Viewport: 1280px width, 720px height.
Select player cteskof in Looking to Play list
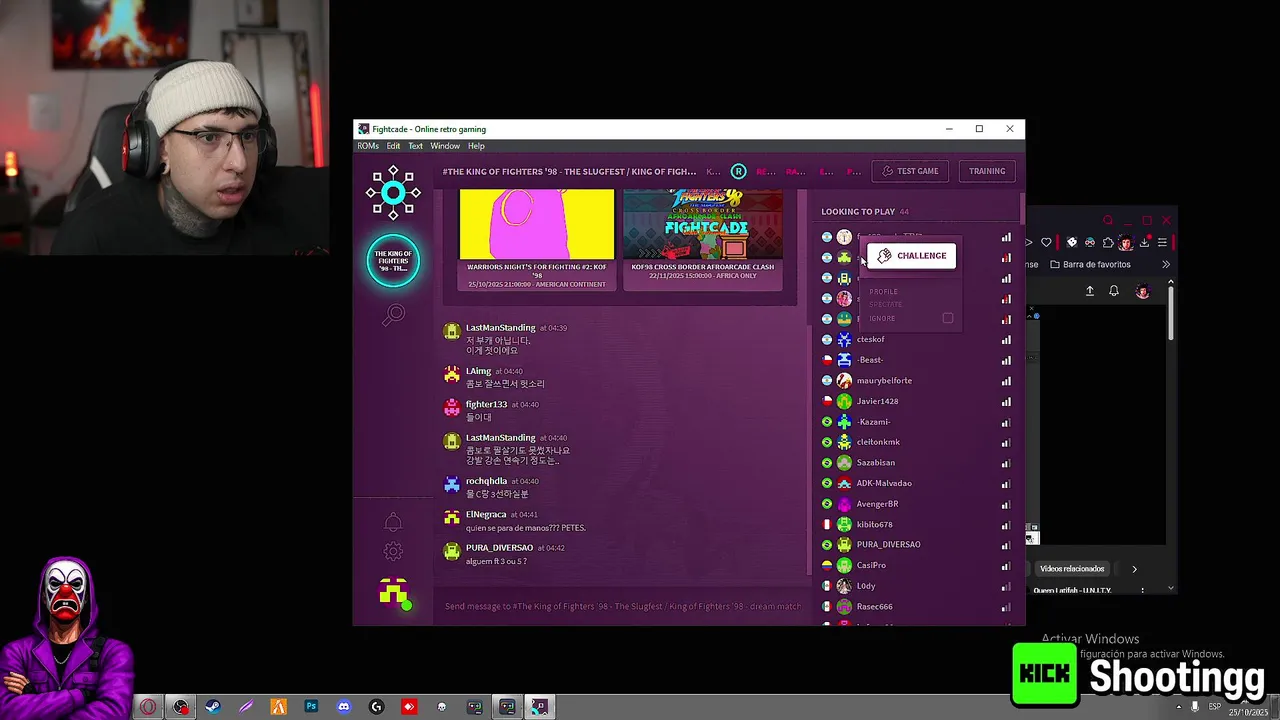870,339
